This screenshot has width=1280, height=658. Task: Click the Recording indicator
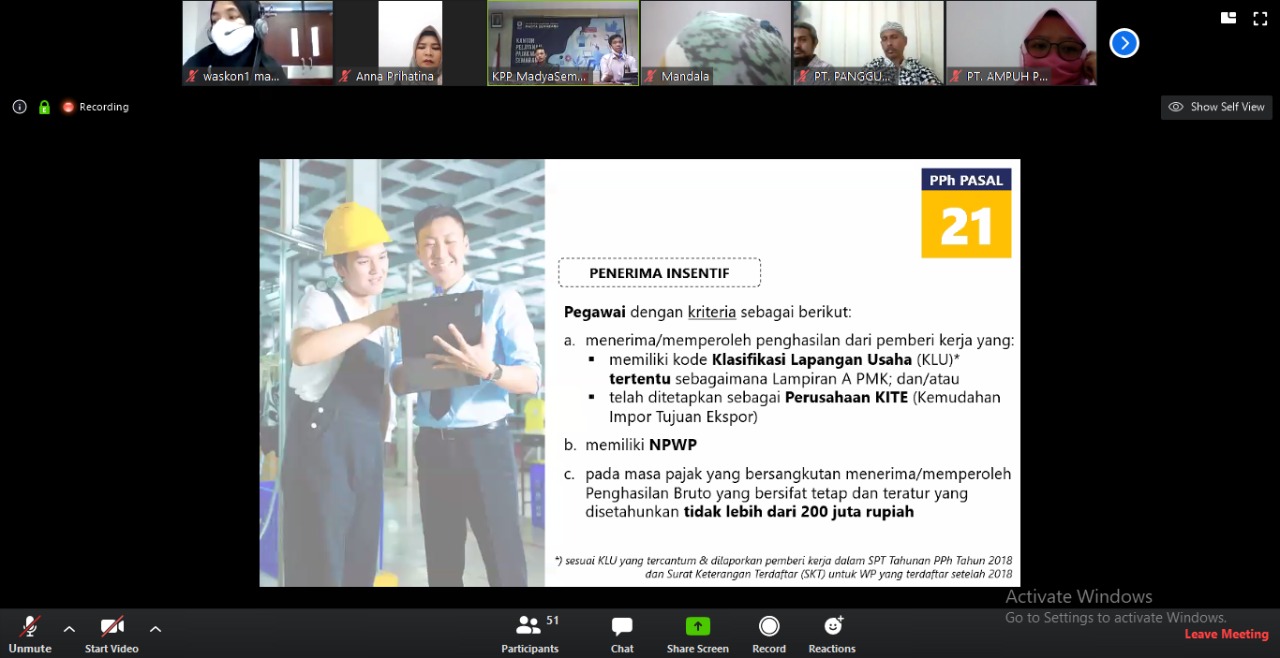click(95, 107)
